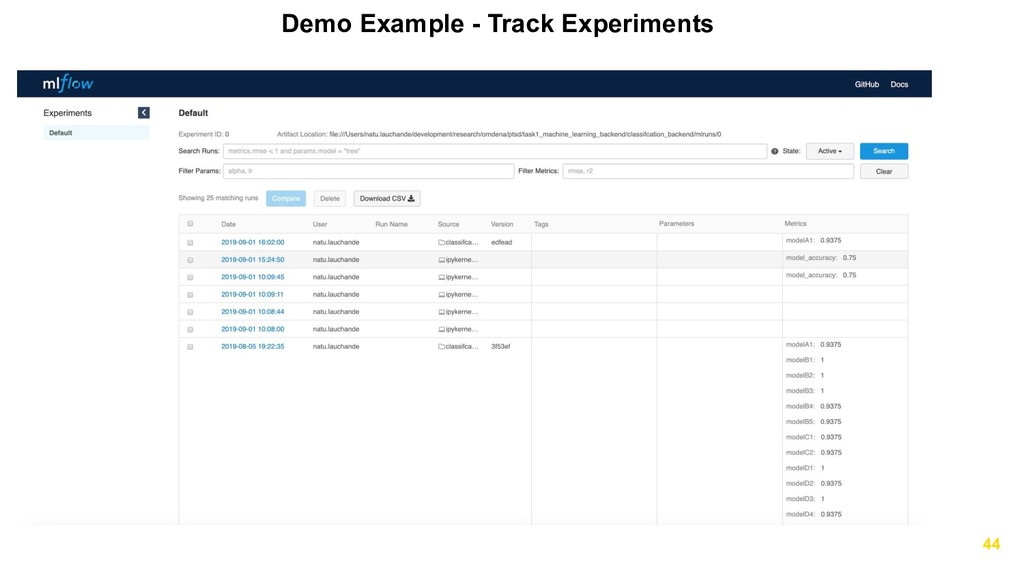Click 'model_accuracy: 0.75' in the 15:24:50 row
Screen dimensions: 1024x576
[x=821, y=258]
